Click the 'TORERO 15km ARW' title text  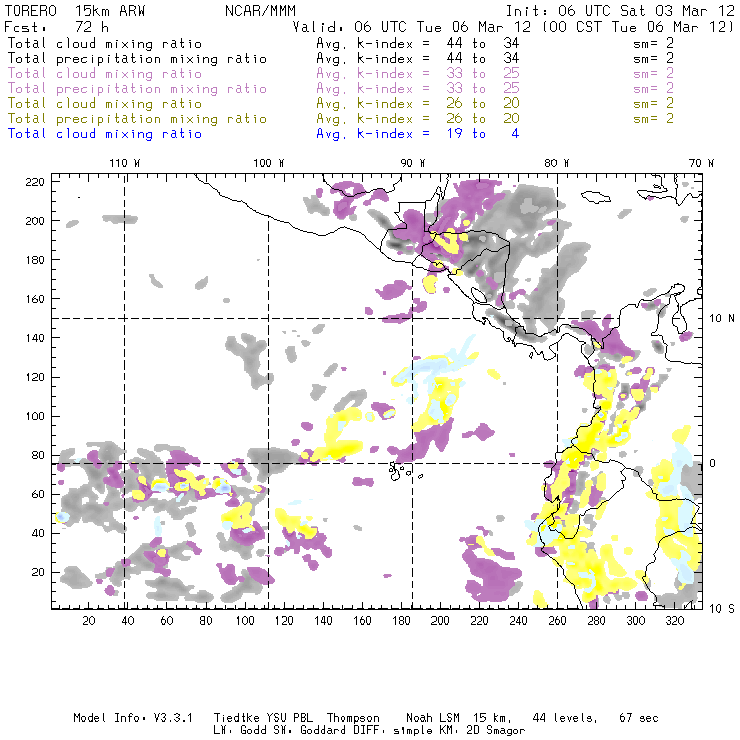click(75, 11)
